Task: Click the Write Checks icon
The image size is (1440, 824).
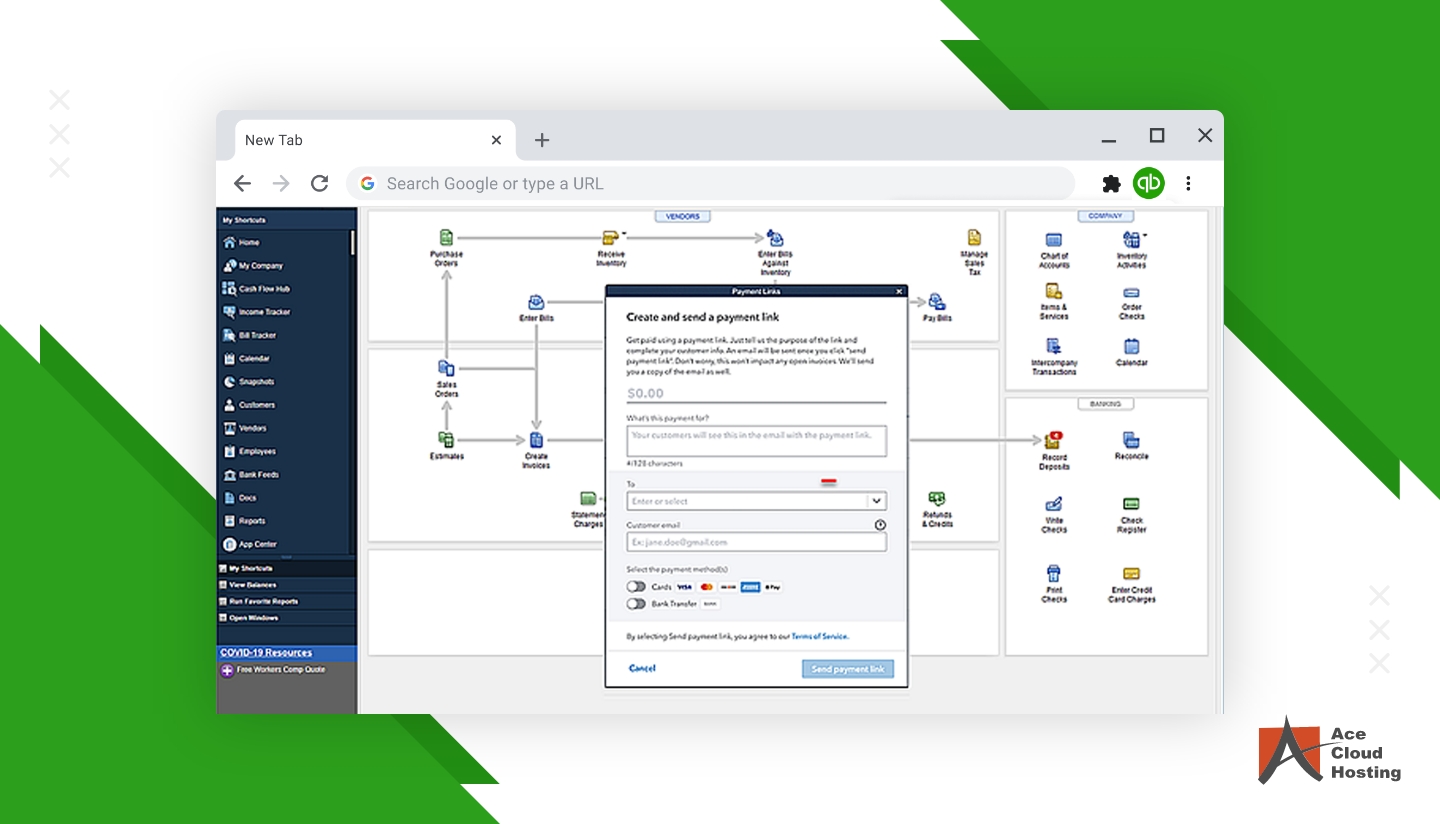Action: (x=1053, y=505)
